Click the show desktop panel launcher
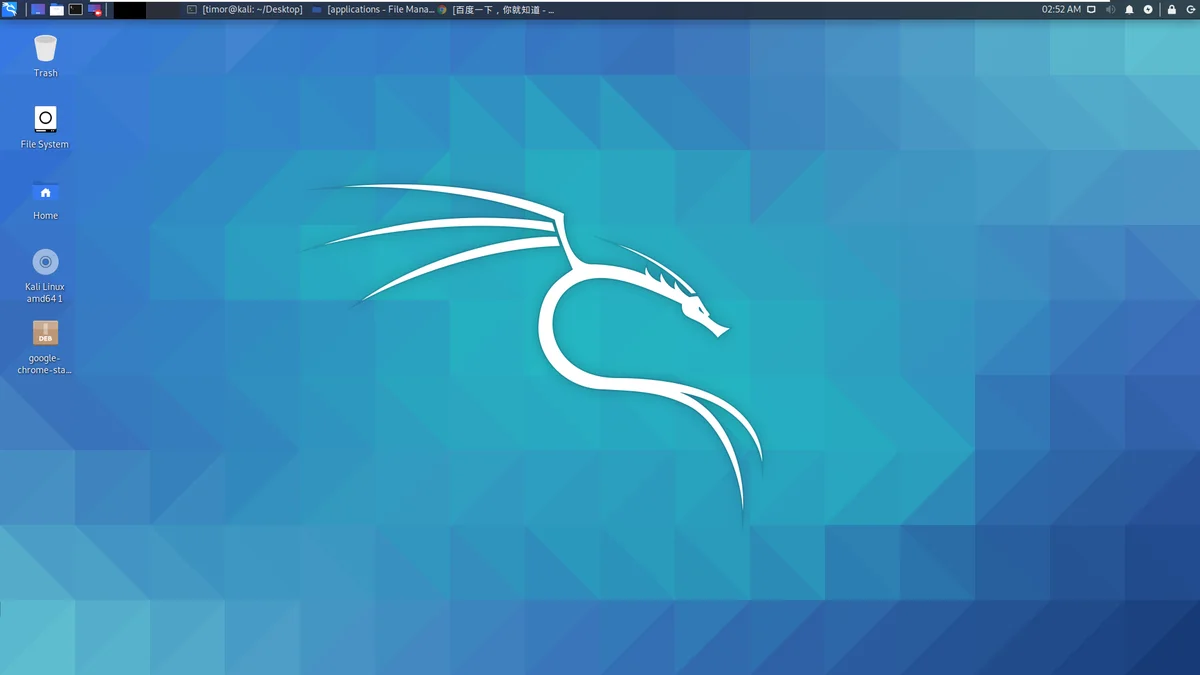 [38, 9]
